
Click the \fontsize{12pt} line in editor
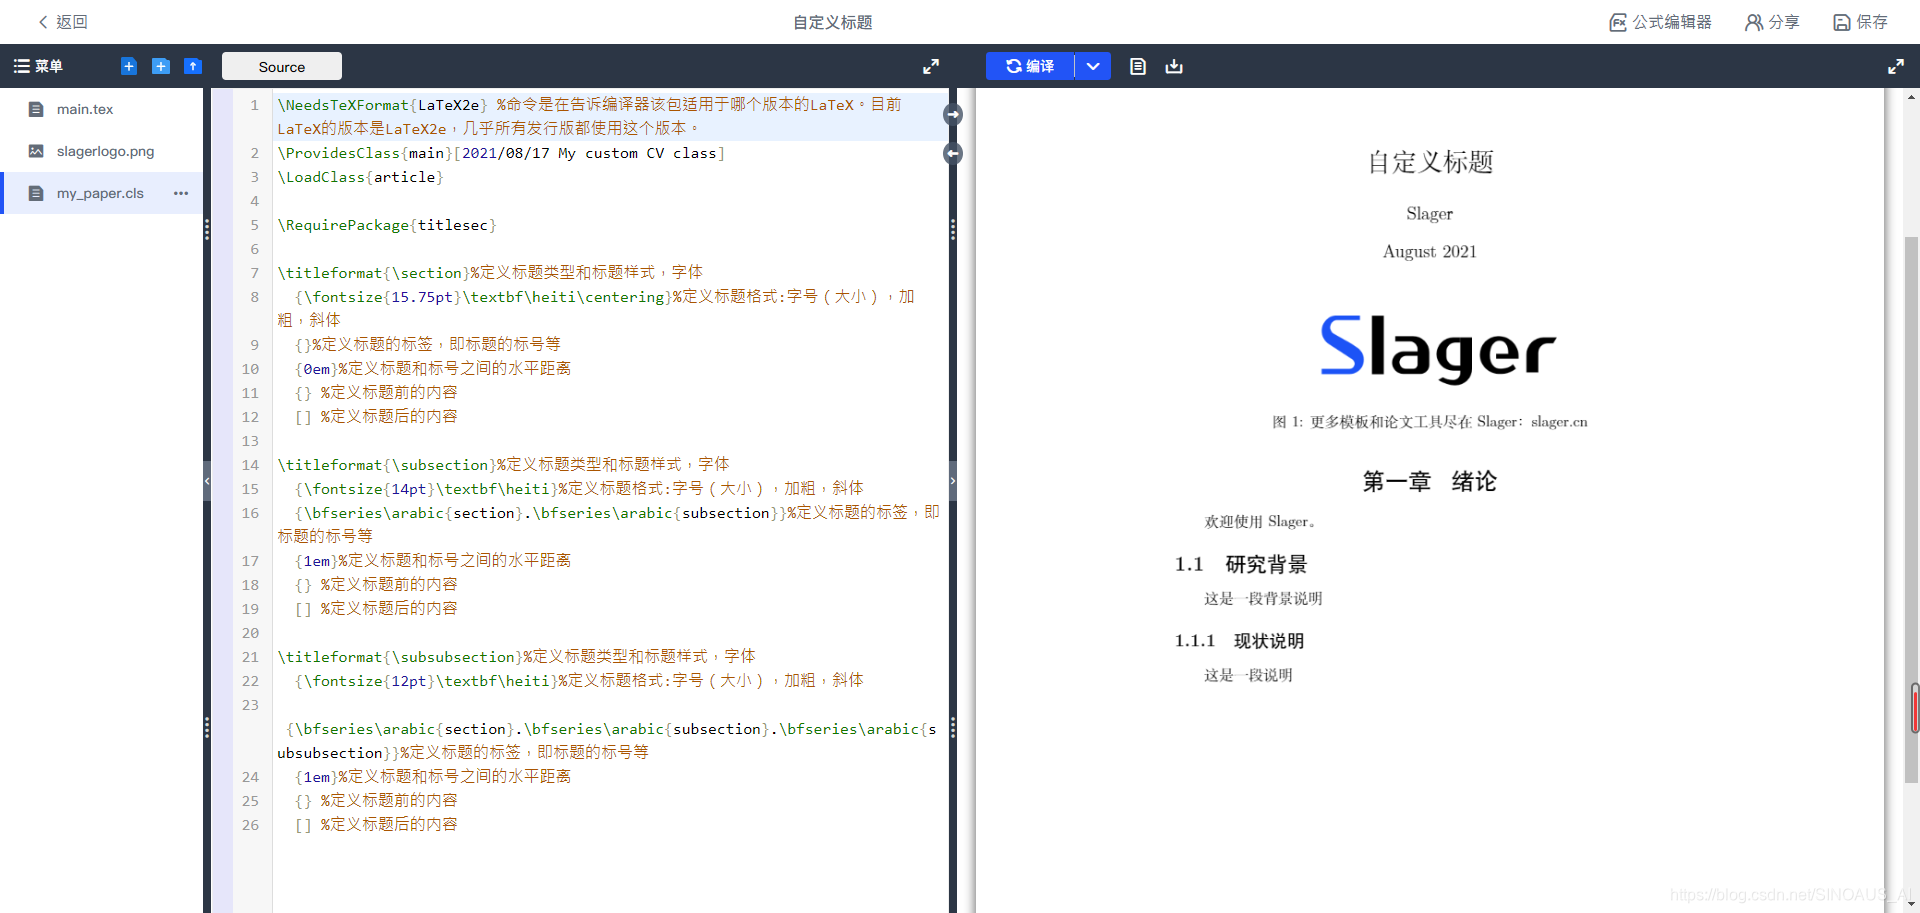click(579, 680)
